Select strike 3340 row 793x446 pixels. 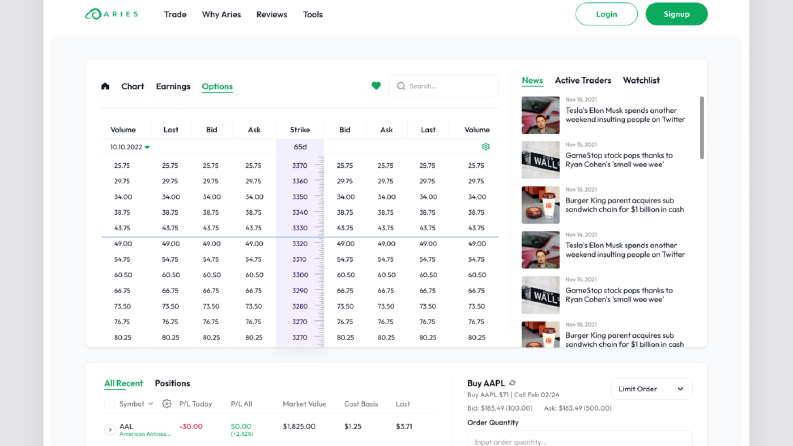click(x=300, y=212)
